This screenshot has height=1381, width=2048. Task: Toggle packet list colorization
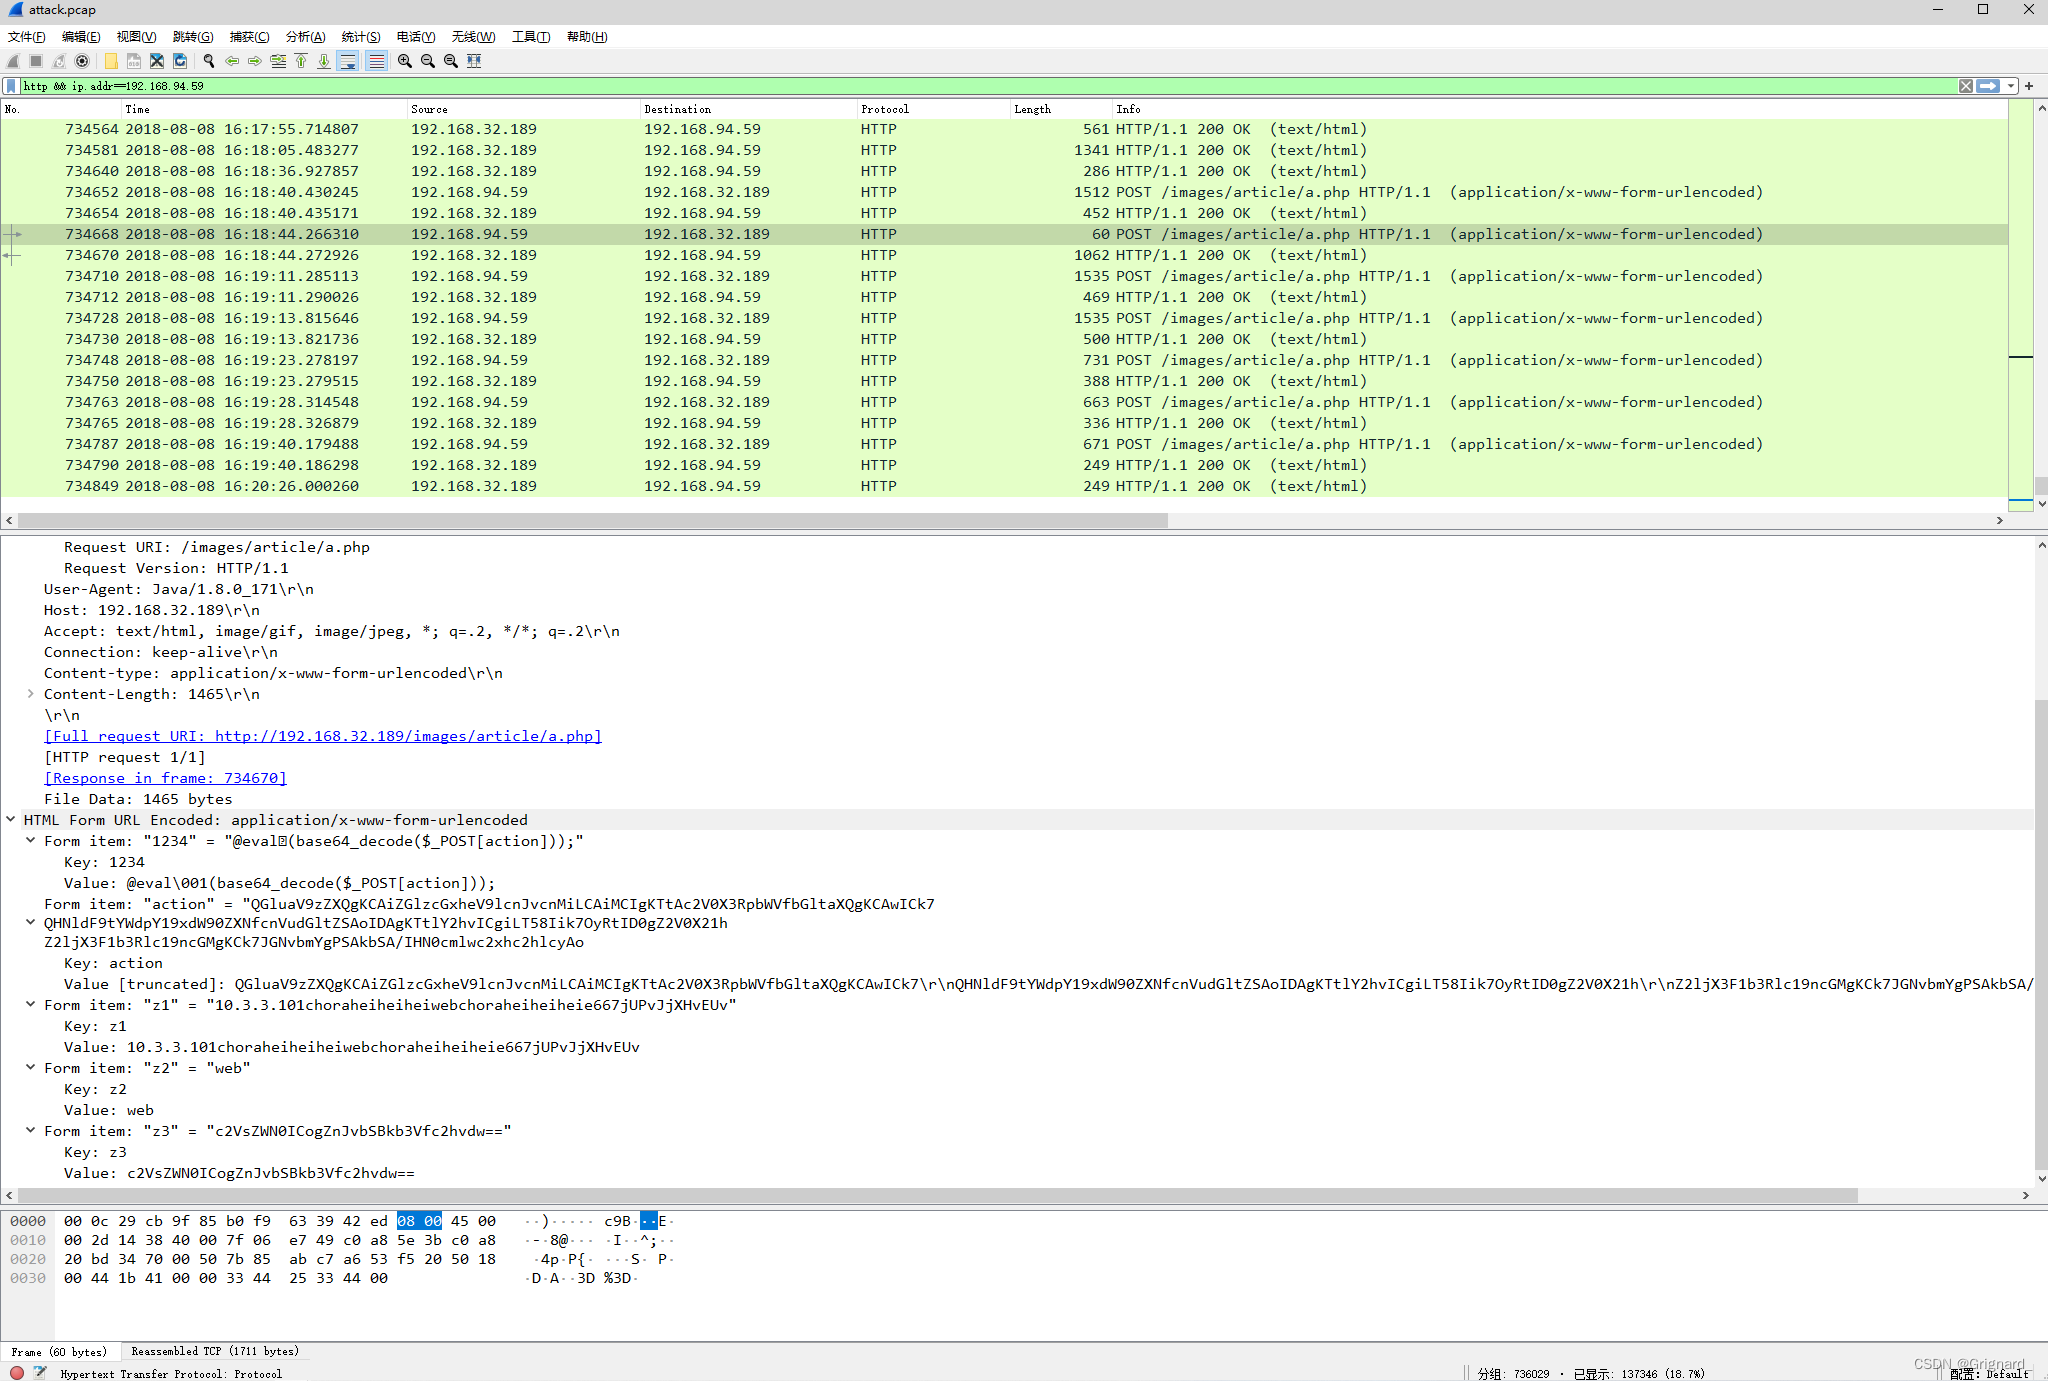coord(376,61)
